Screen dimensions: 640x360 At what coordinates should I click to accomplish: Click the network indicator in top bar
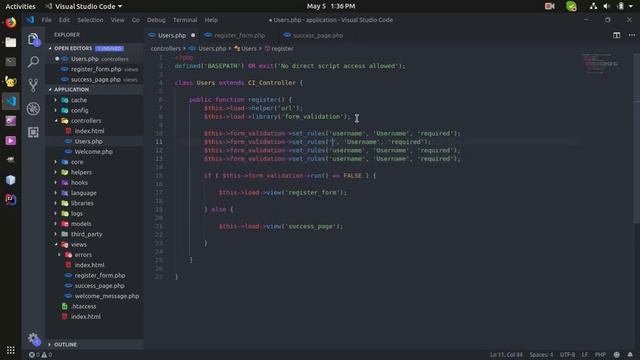(593, 6)
